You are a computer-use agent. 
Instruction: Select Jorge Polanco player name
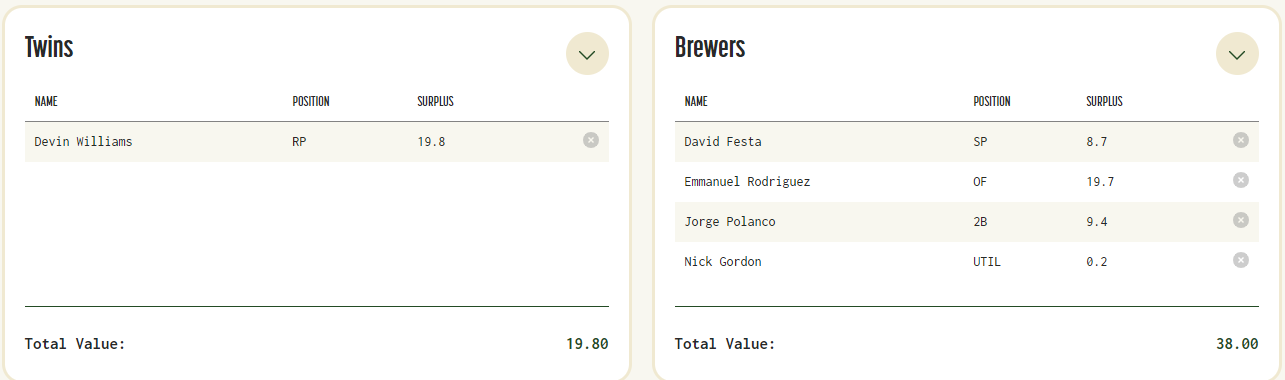730,222
